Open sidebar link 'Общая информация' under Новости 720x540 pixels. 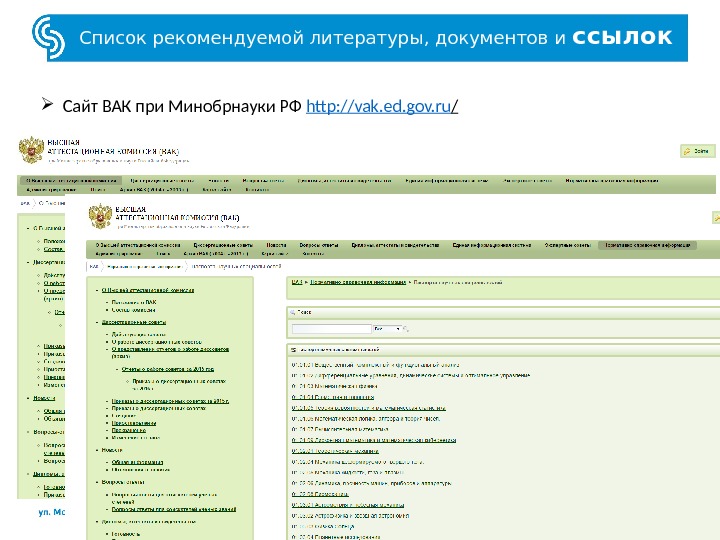(137, 462)
